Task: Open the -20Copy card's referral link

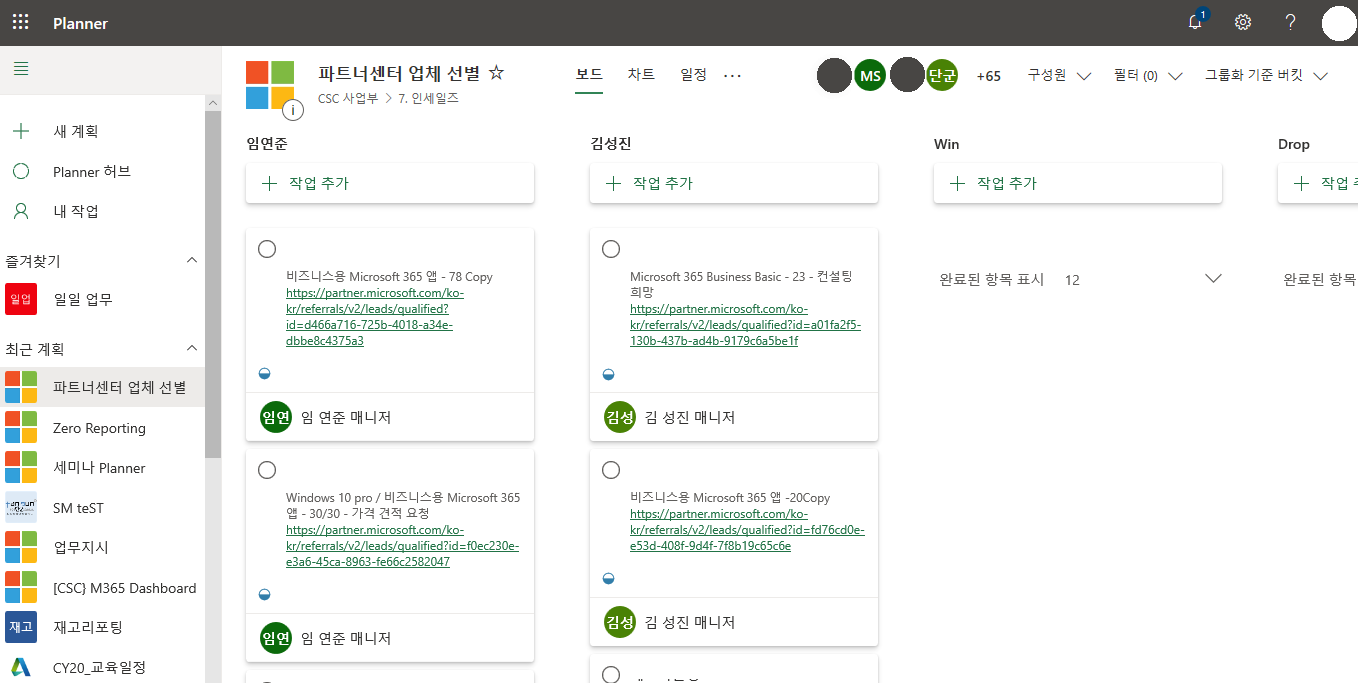Action: 747,530
